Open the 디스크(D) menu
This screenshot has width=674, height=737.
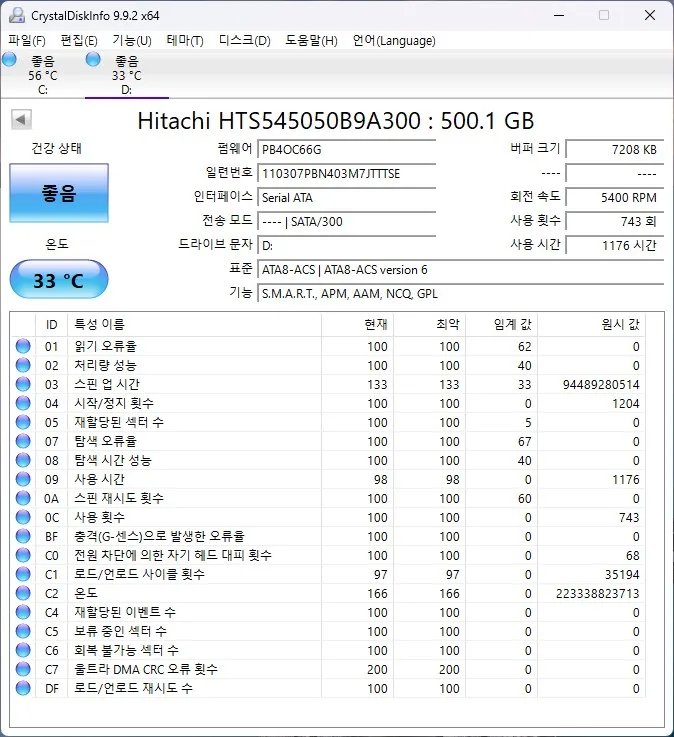point(244,41)
